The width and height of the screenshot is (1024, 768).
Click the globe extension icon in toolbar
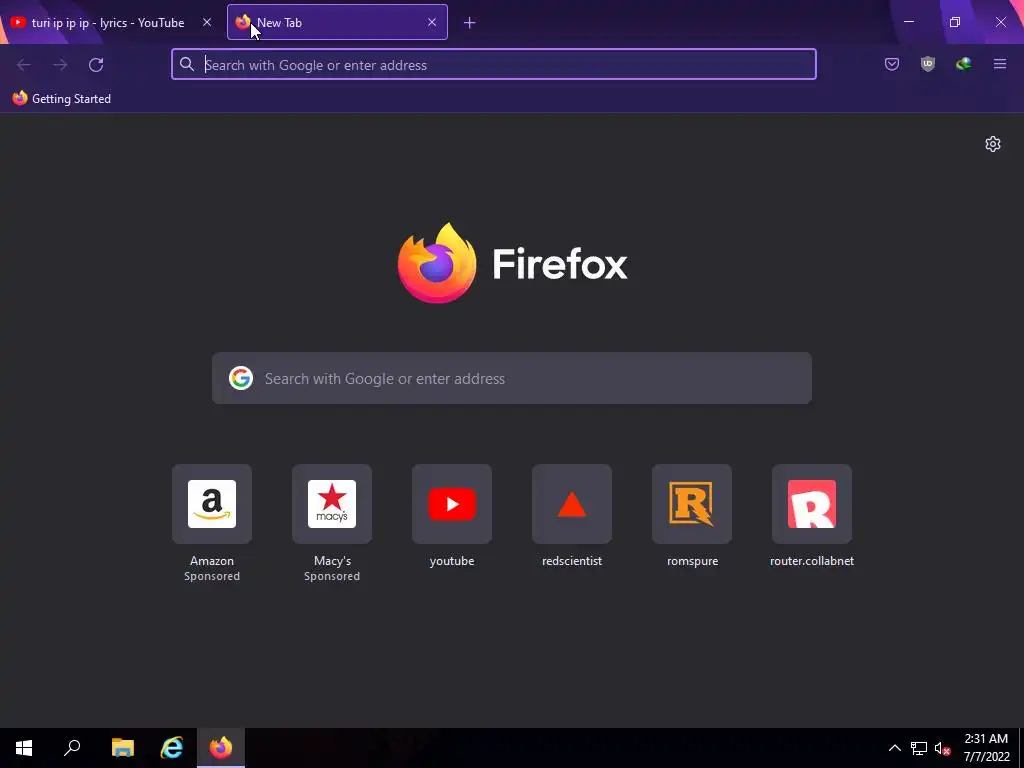click(963, 64)
